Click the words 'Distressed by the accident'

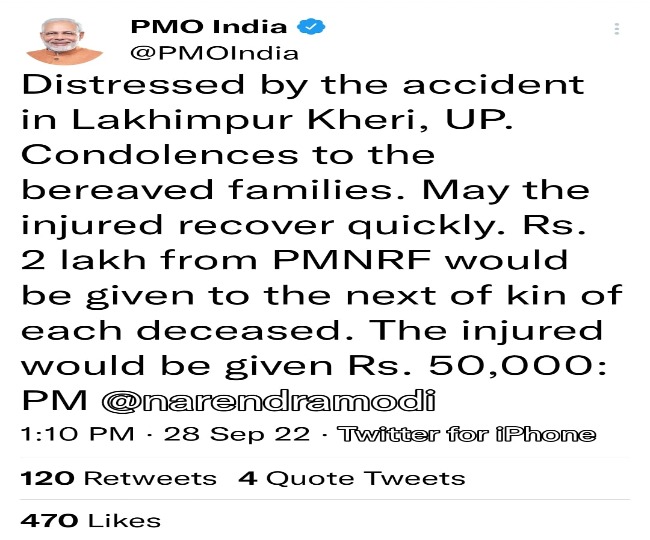pyautogui.click(x=303, y=85)
